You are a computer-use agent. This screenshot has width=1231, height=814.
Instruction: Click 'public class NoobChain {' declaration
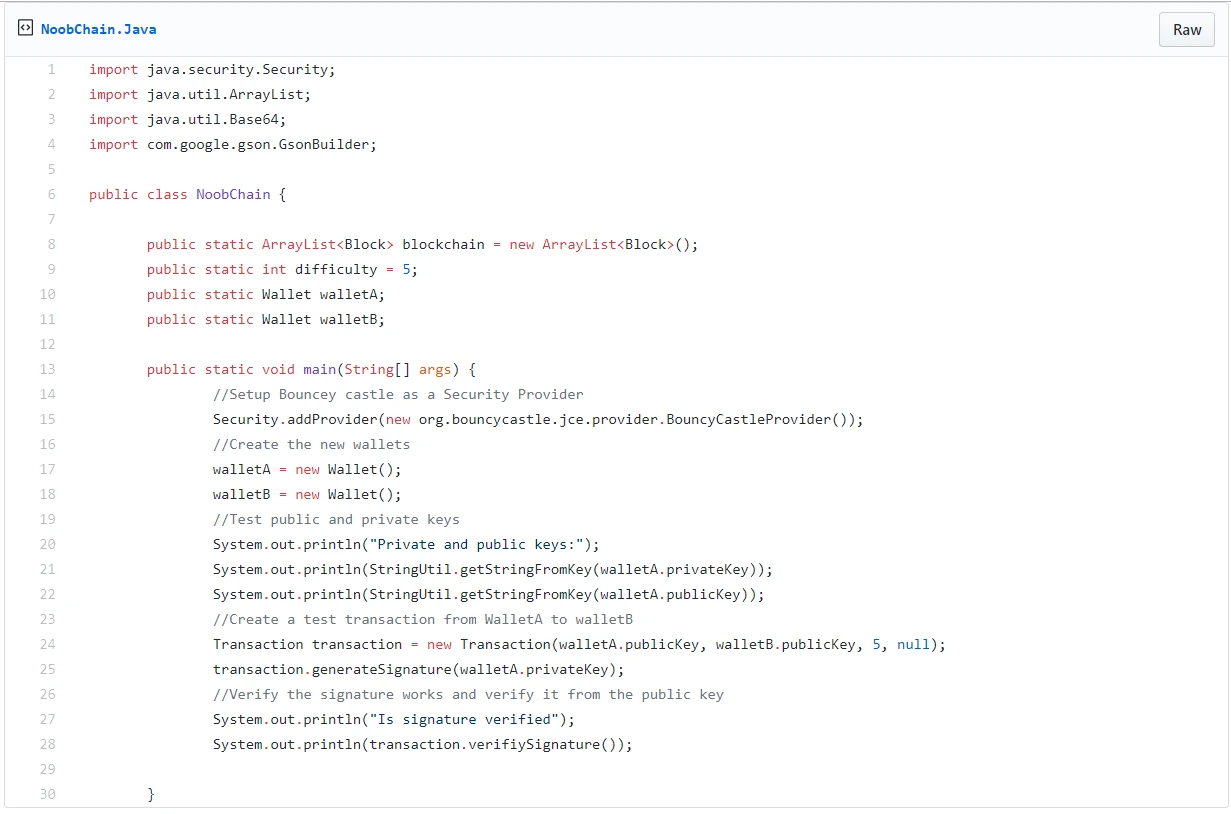188,194
